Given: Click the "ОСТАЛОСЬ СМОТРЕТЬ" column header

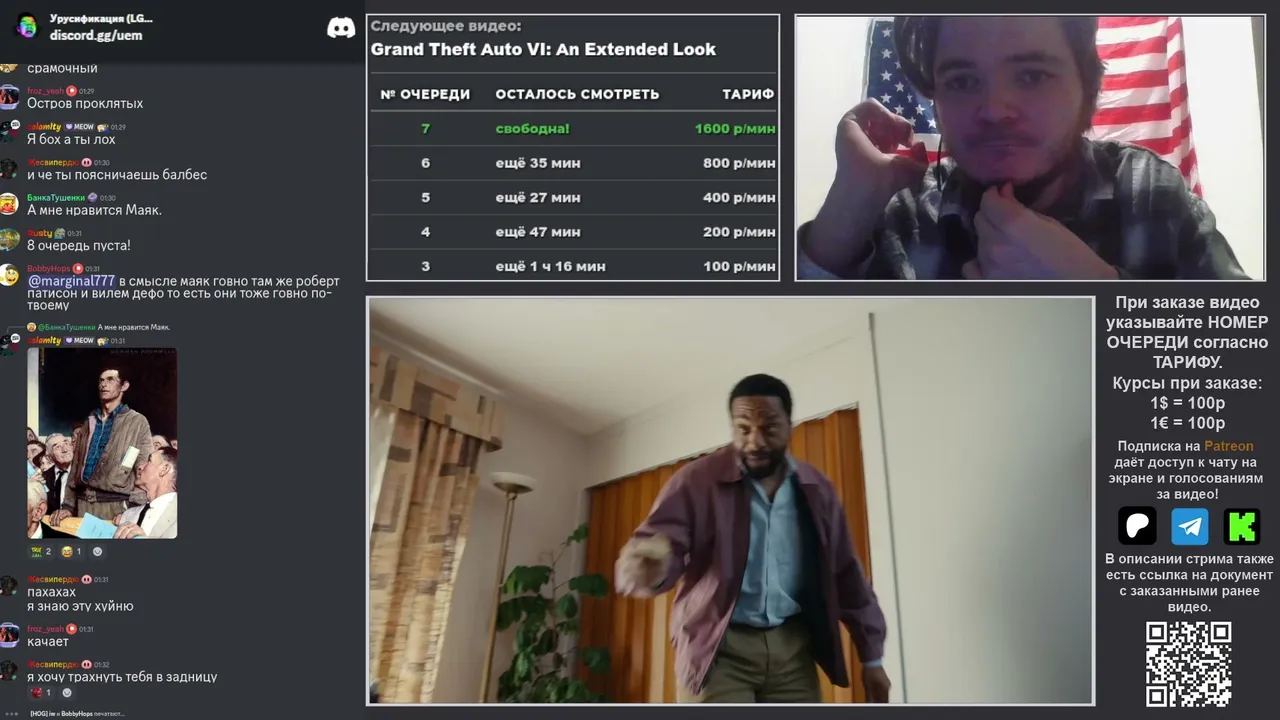Looking at the screenshot, I should pos(577,94).
